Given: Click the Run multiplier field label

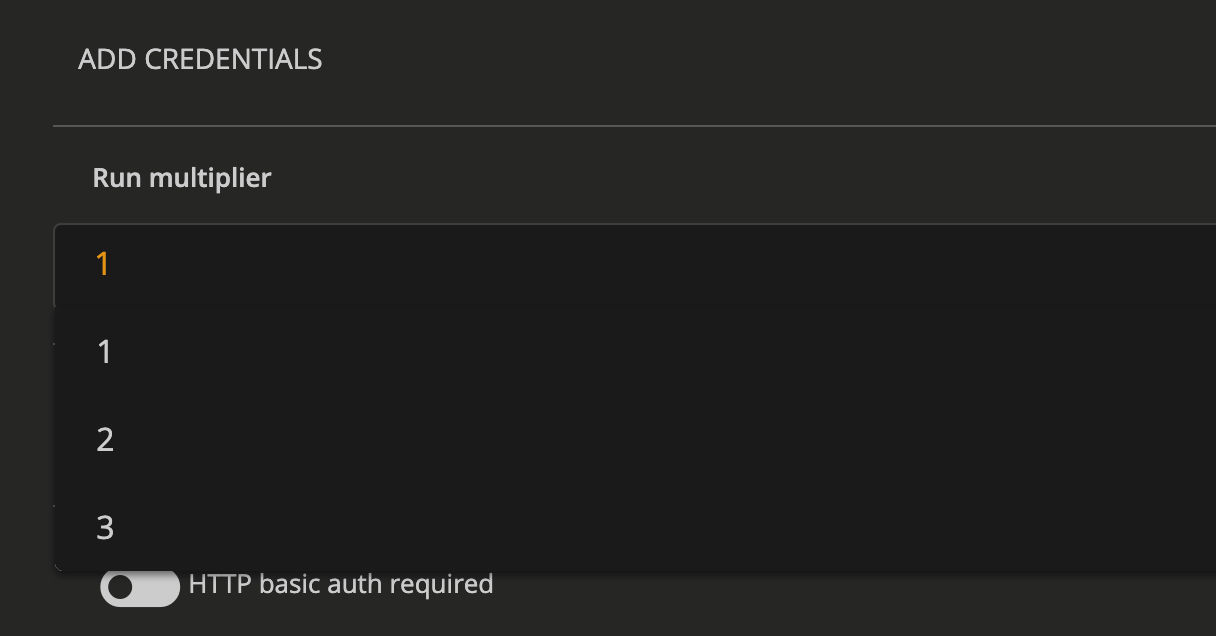Looking at the screenshot, I should (x=182, y=178).
